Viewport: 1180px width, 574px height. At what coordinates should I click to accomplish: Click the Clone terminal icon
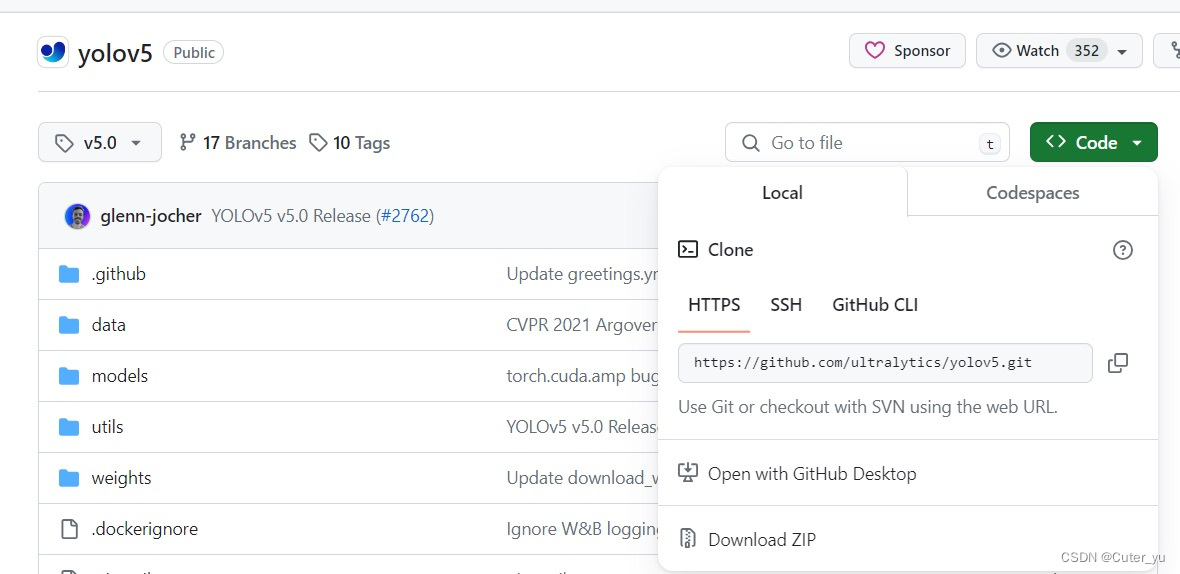688,249
